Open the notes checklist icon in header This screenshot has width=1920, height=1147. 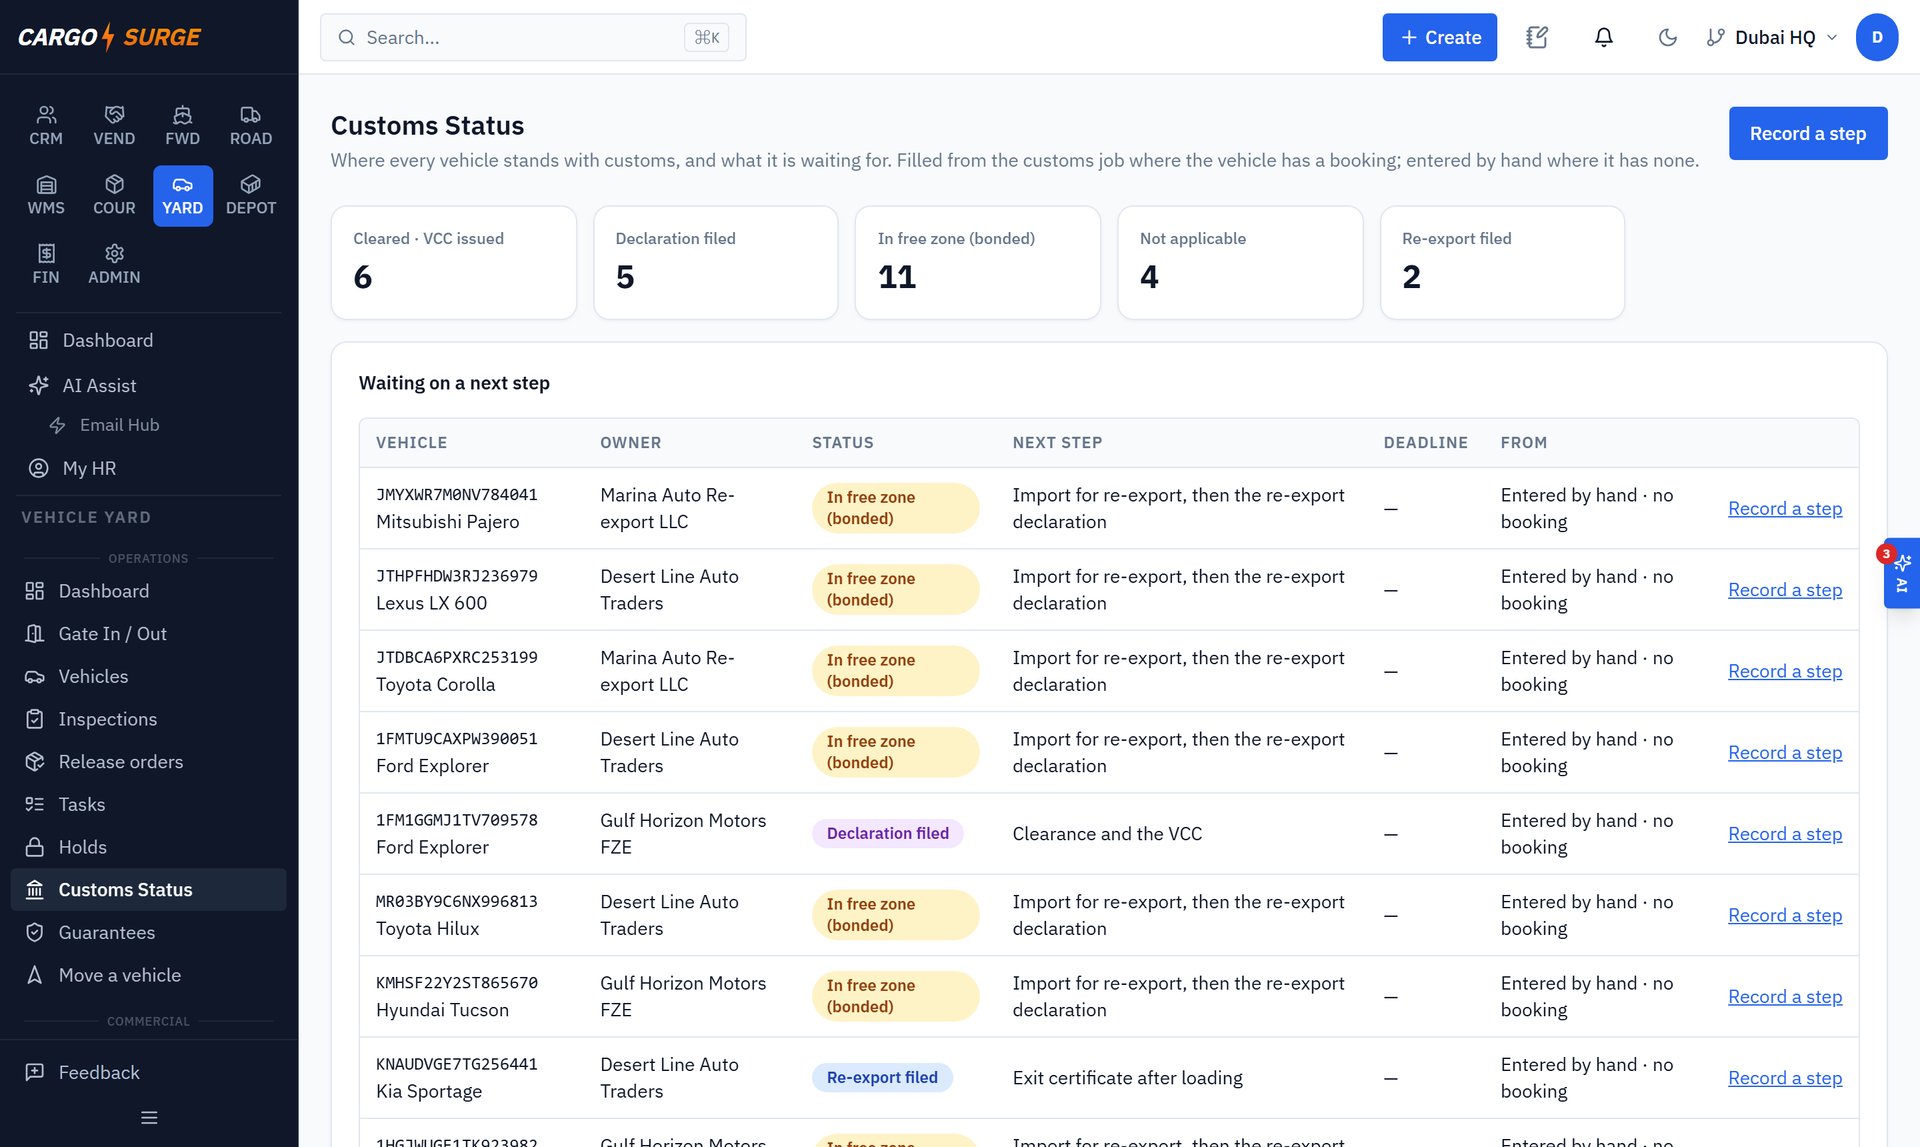1537,37
